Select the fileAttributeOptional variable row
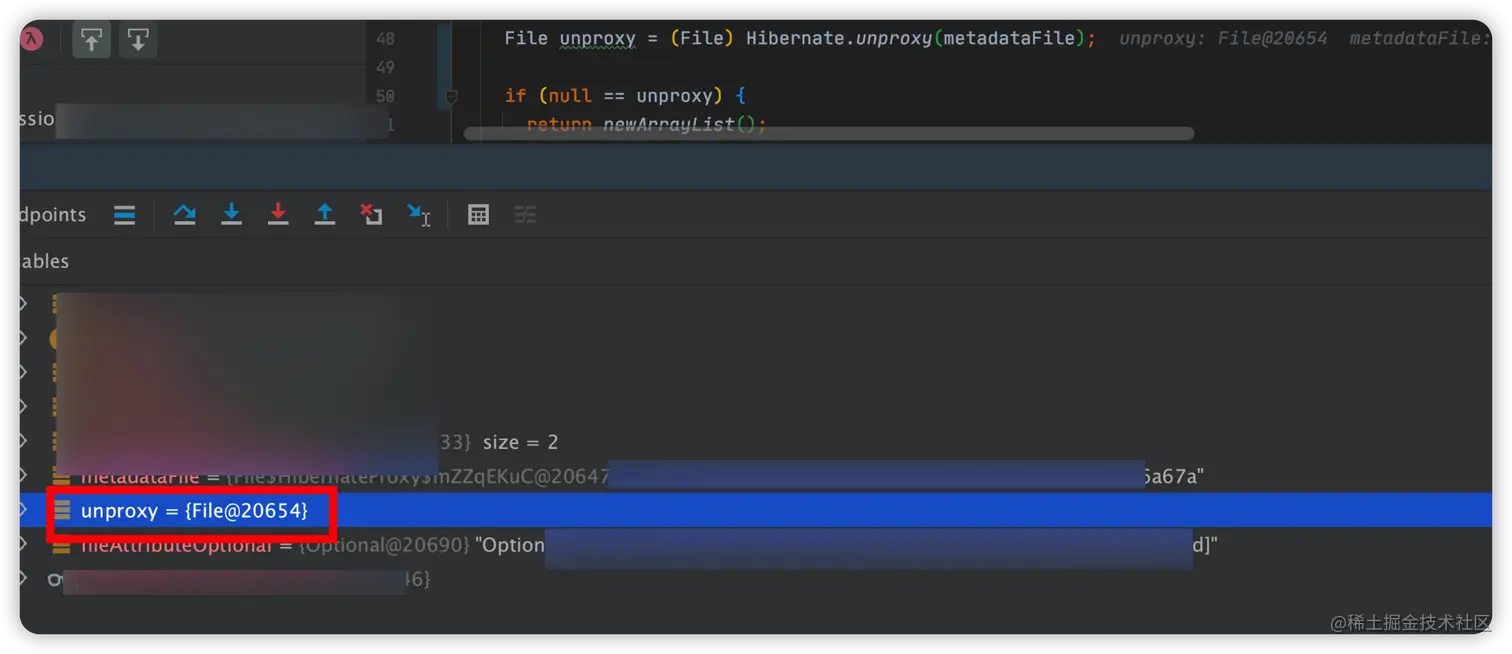The image size is (1512, 654). pos(756,545)
